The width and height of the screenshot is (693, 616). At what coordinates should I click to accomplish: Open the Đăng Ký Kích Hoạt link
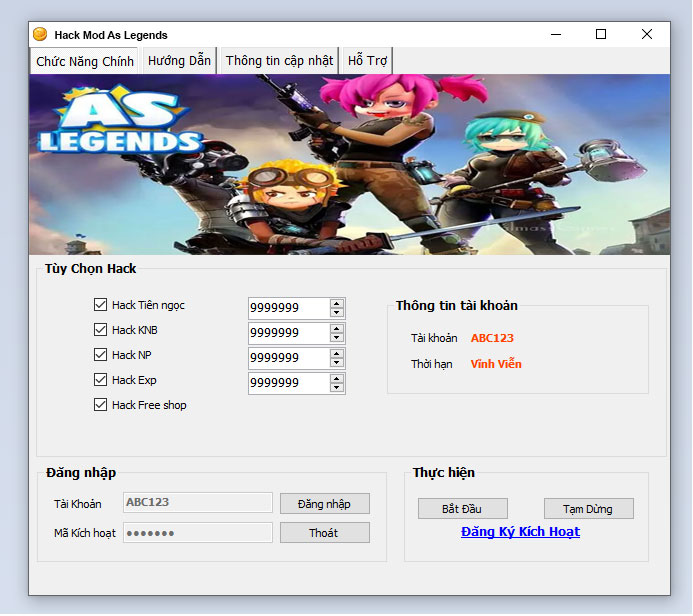520,532
